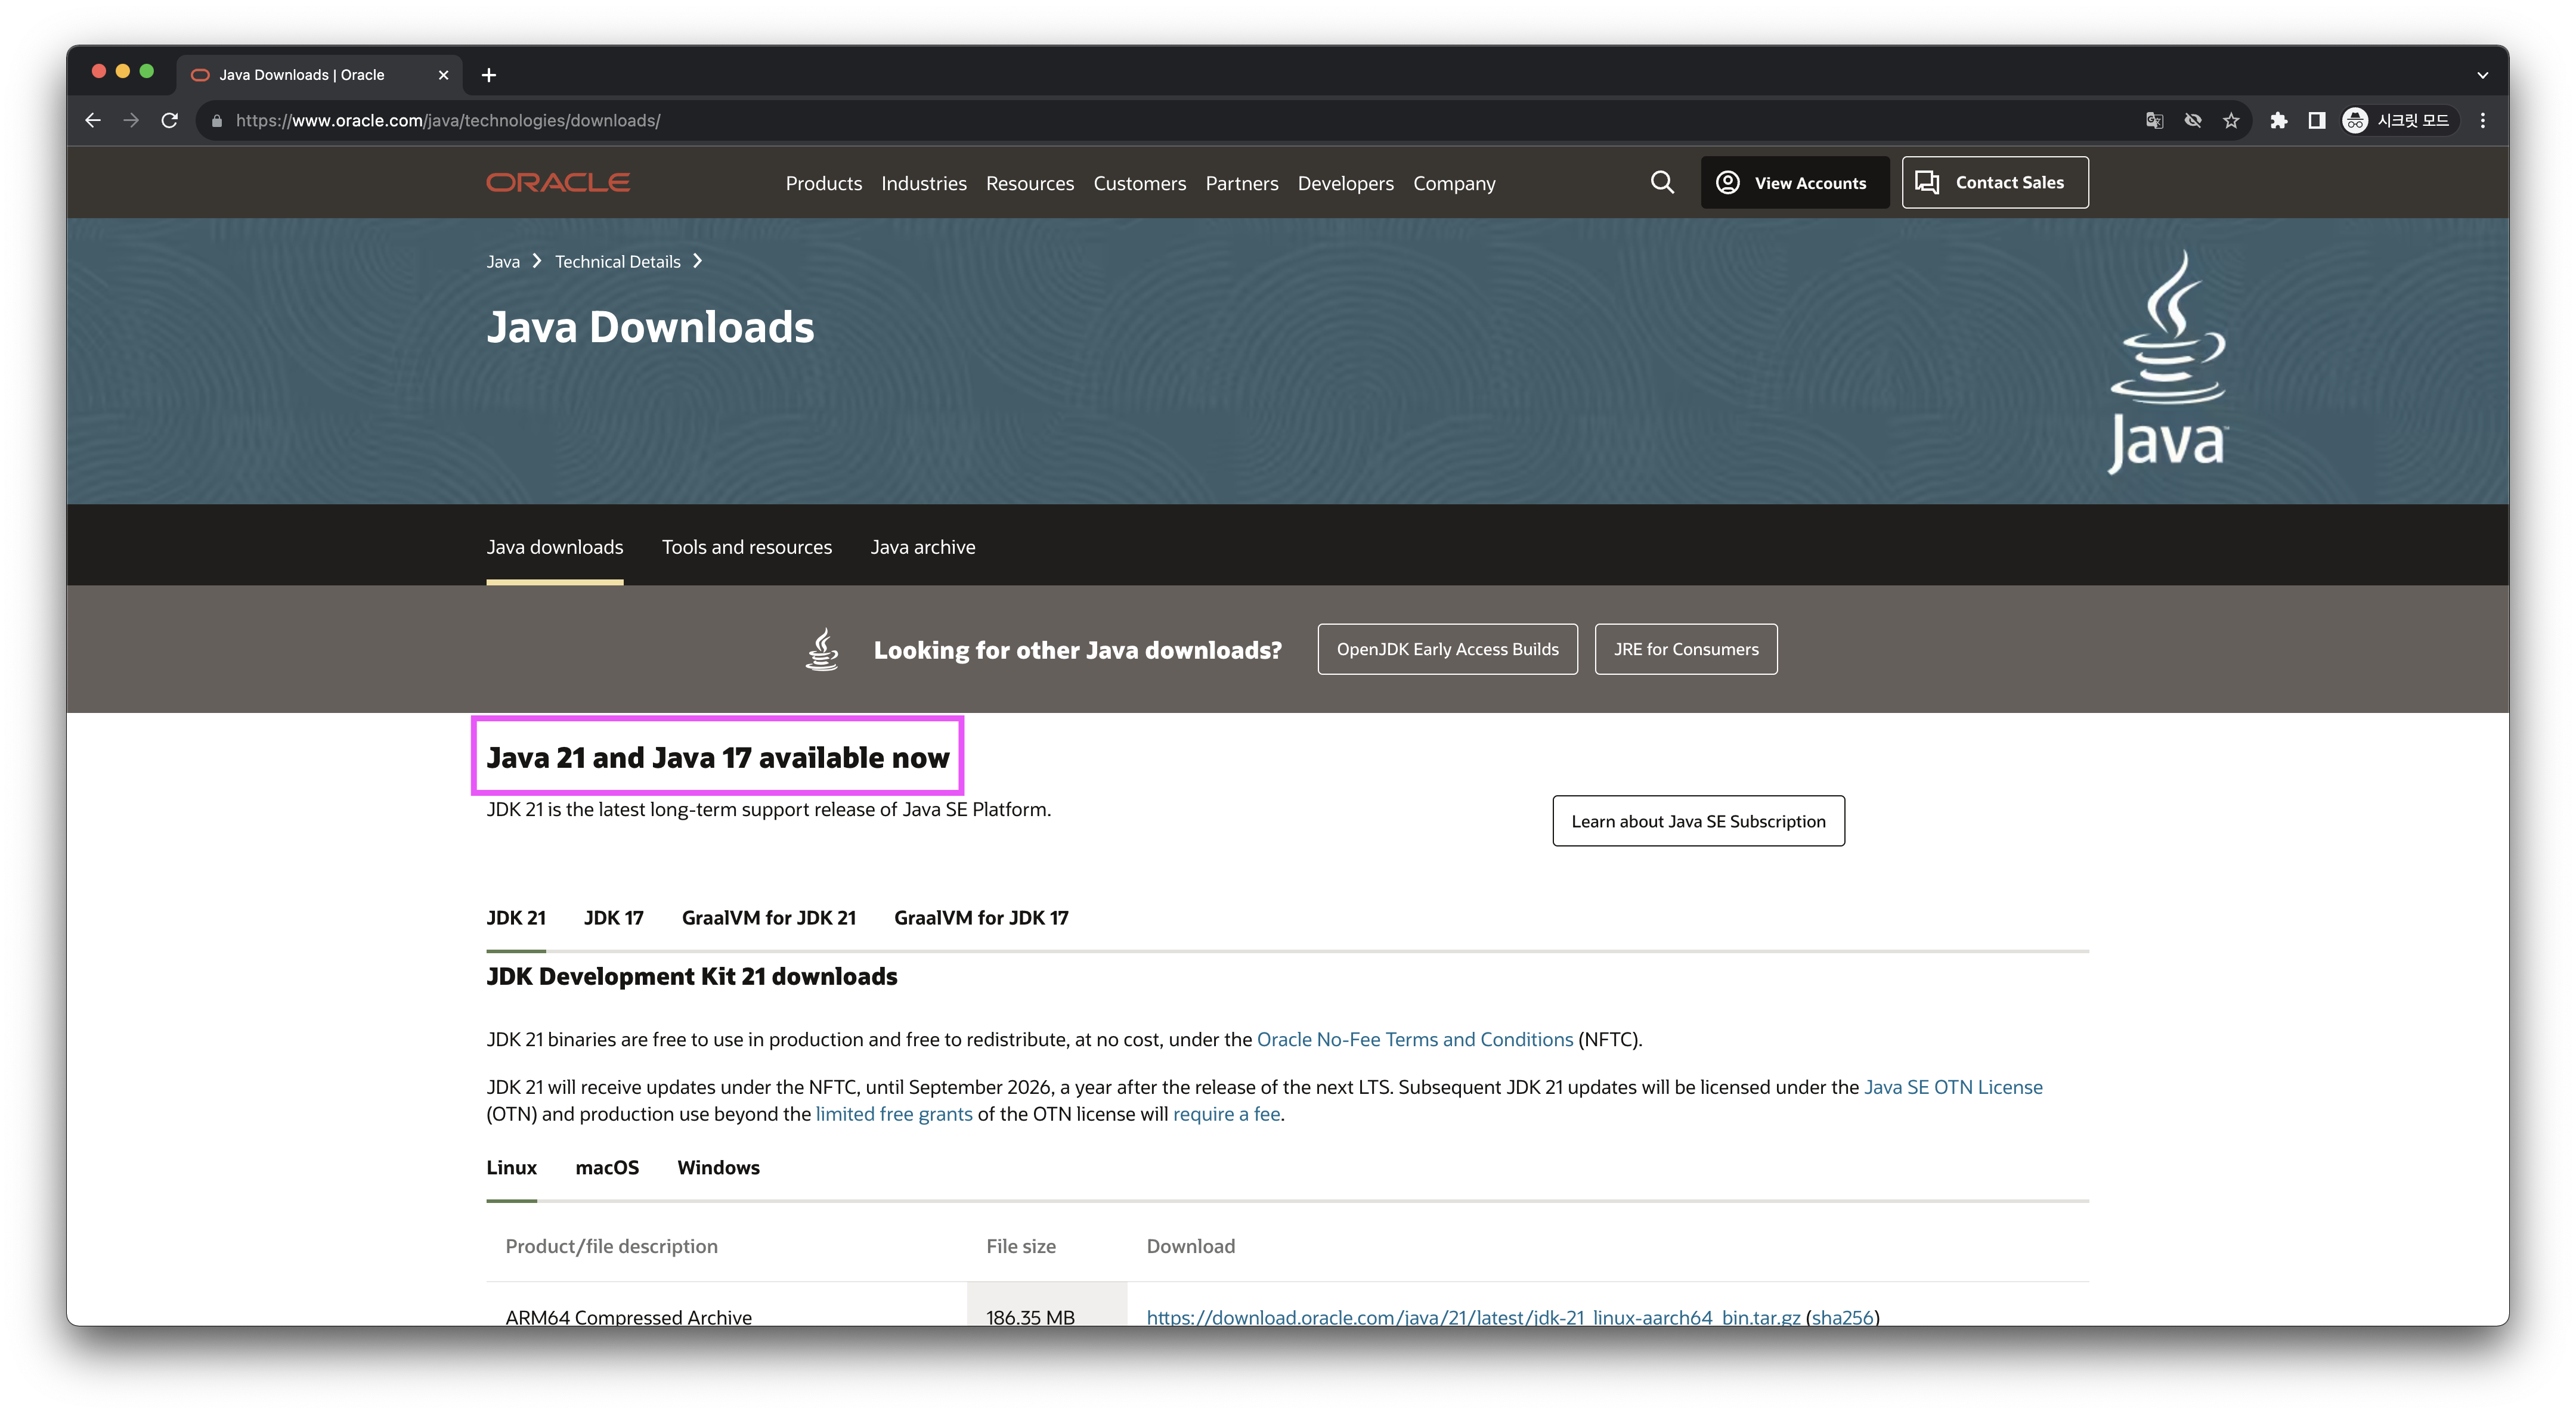Image resolution: width=2576 pixels, height=1414 pixels.
Task: Click the Java logo in the banner
Action: tap(2167, 362)
